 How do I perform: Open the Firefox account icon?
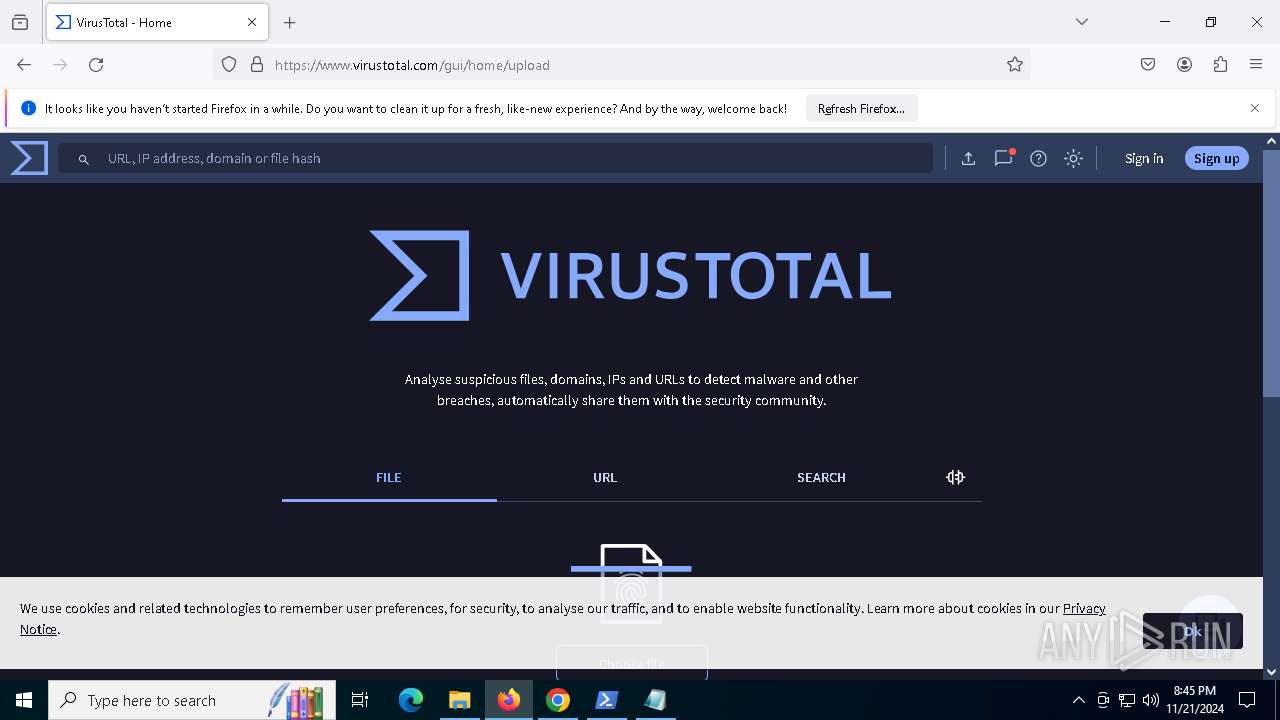click(1184, 65)
